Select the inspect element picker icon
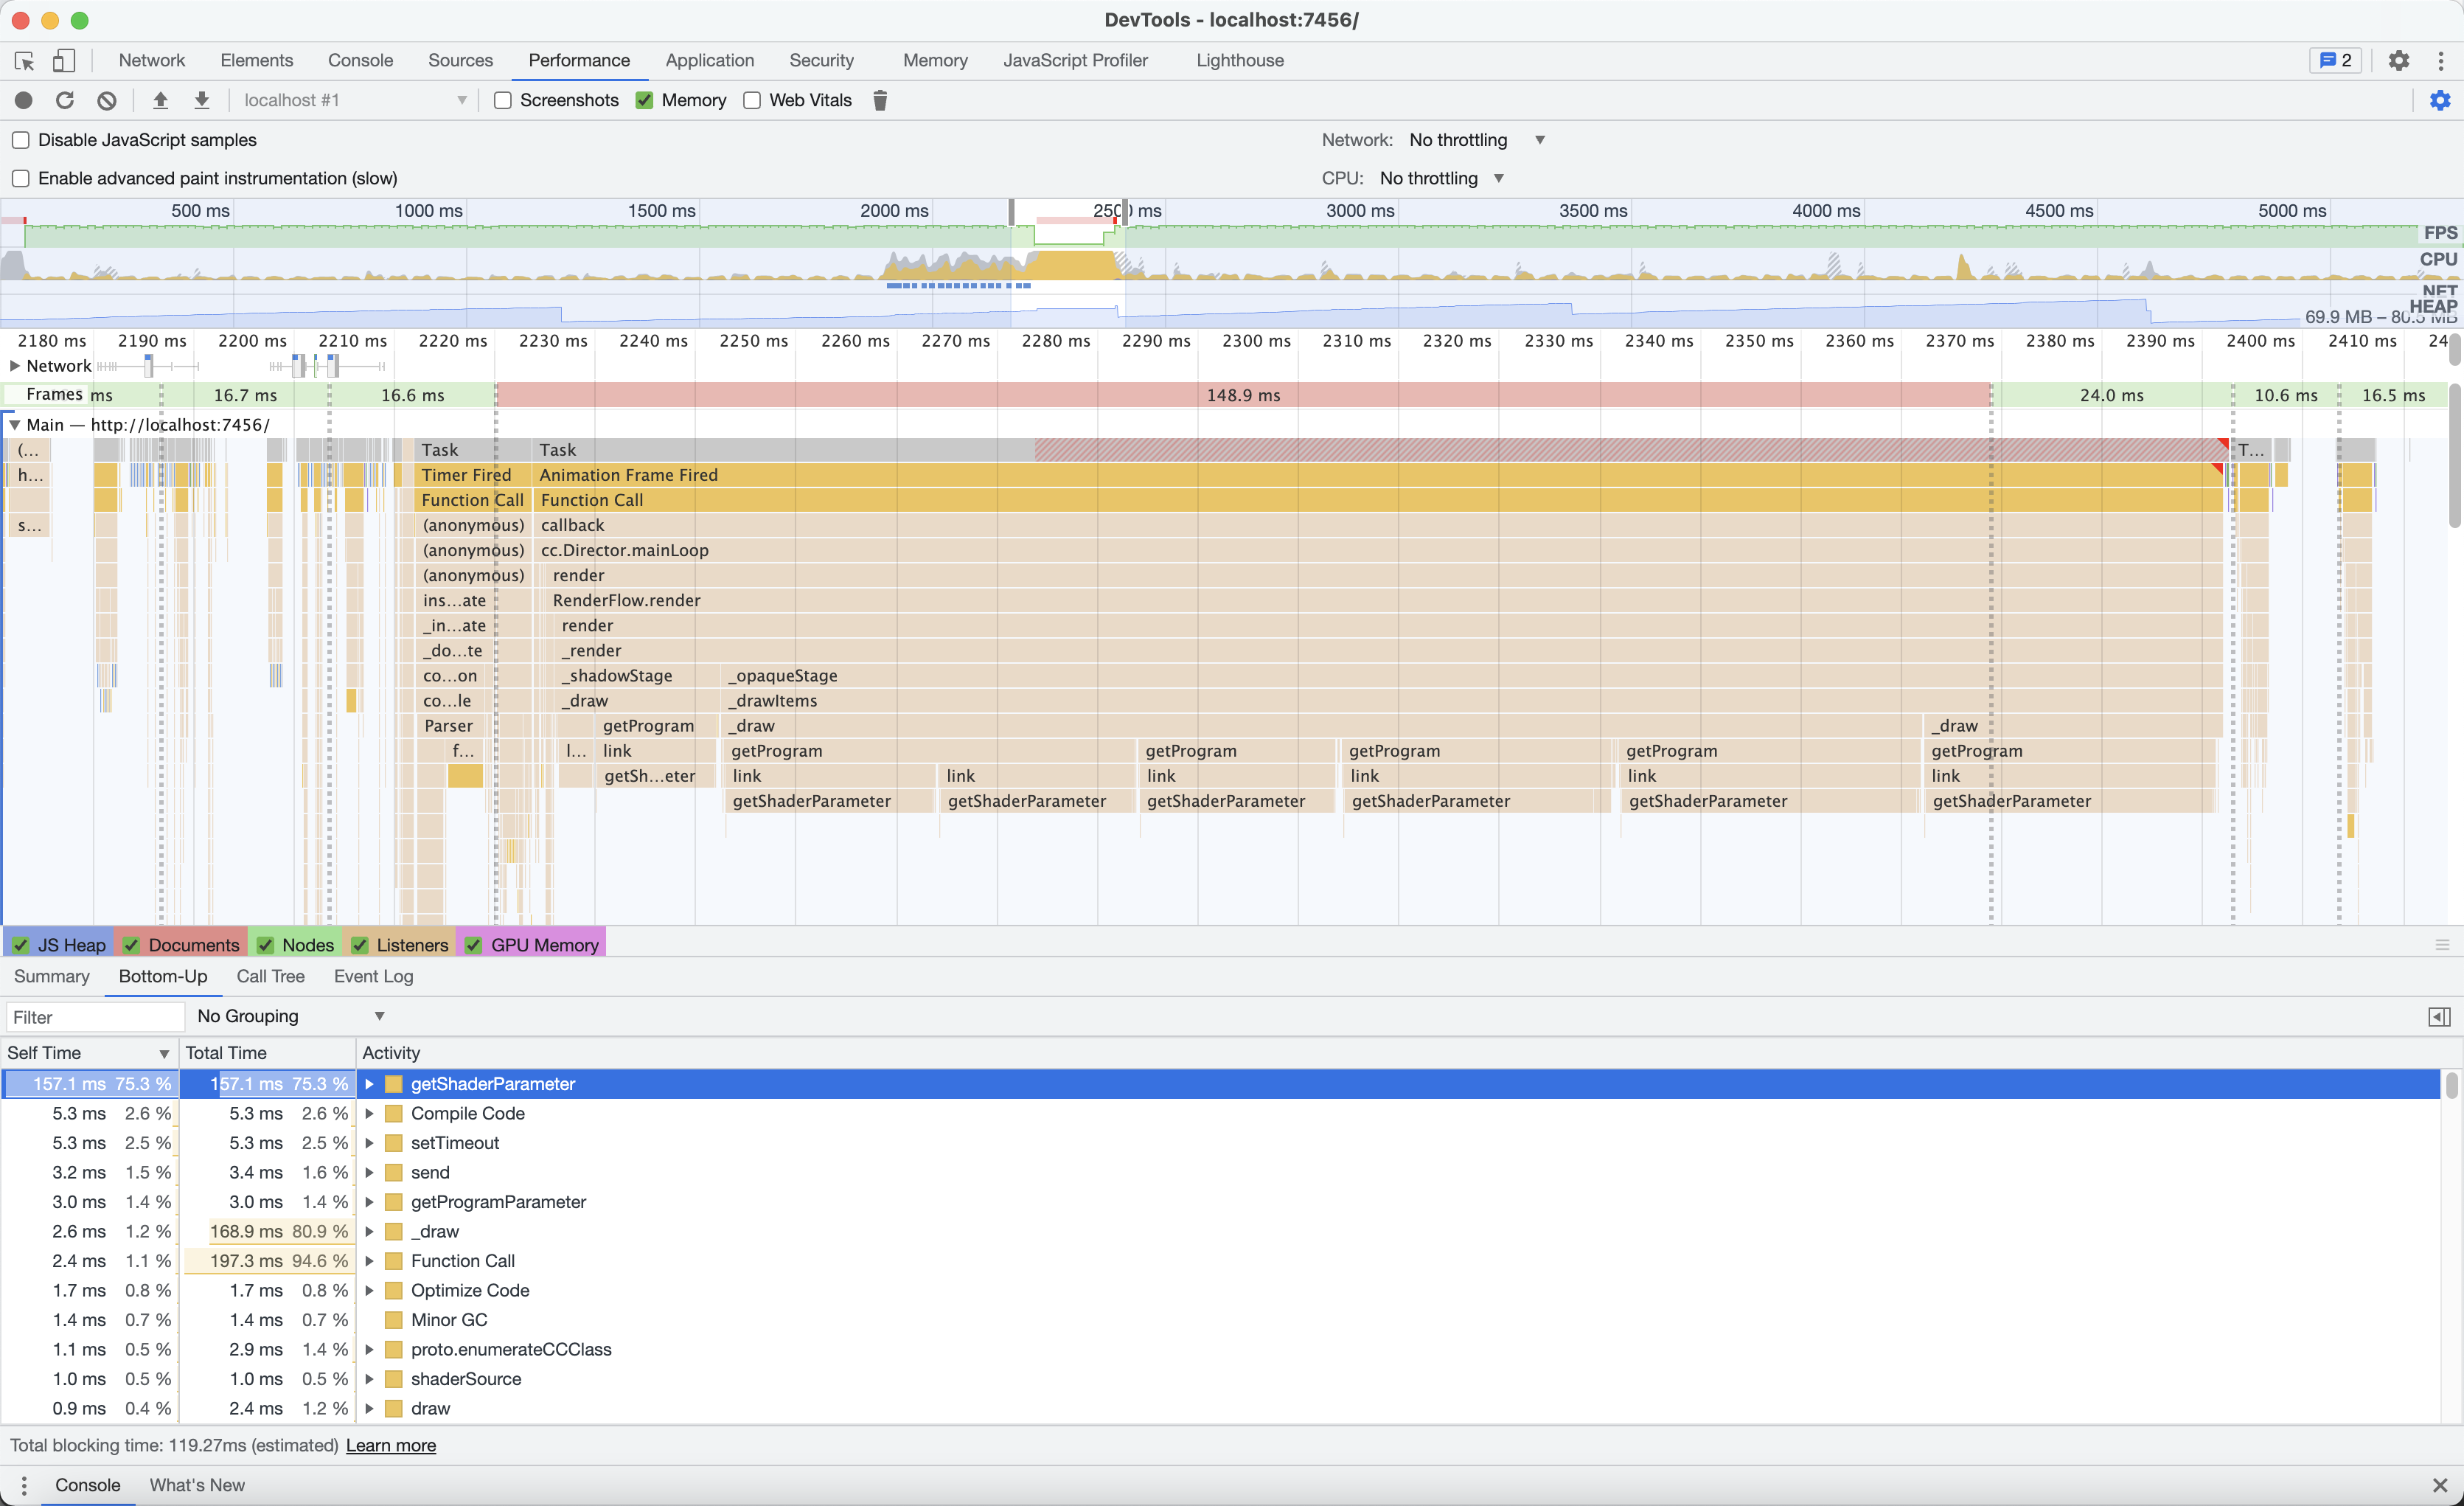The width and height of the screenshot is (2464, 1506). 24,61
